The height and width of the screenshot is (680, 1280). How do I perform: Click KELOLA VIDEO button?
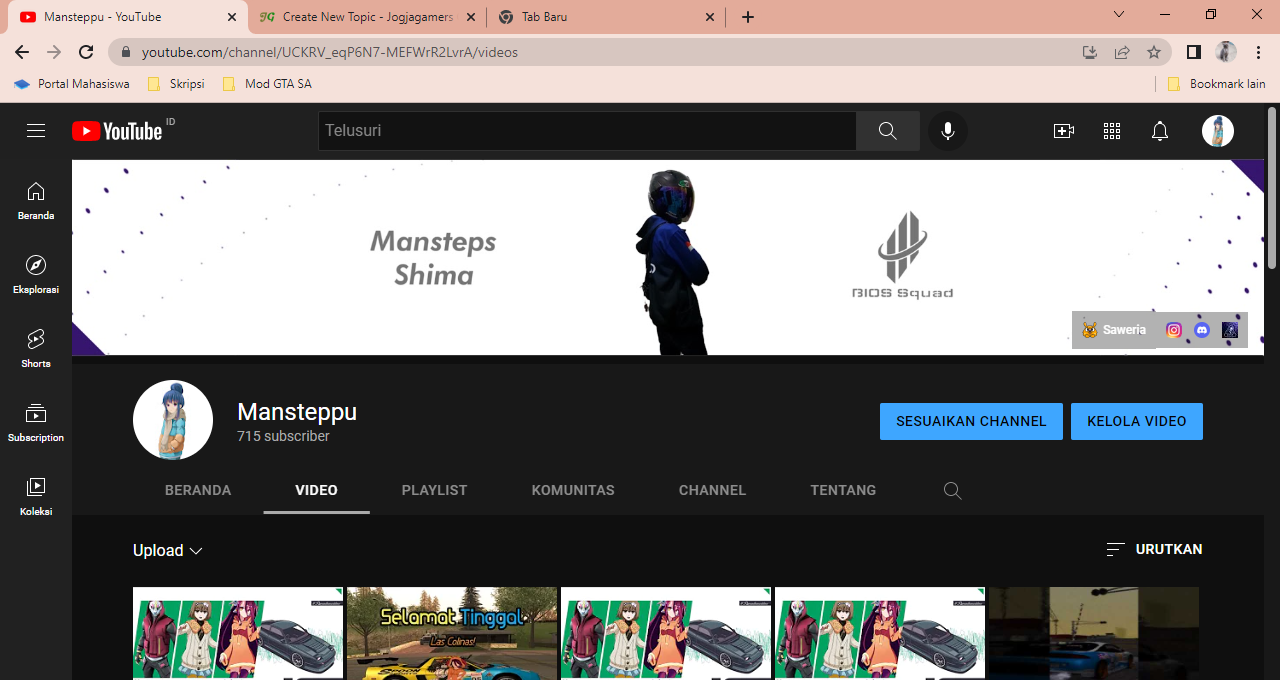tap(1137, 422)
